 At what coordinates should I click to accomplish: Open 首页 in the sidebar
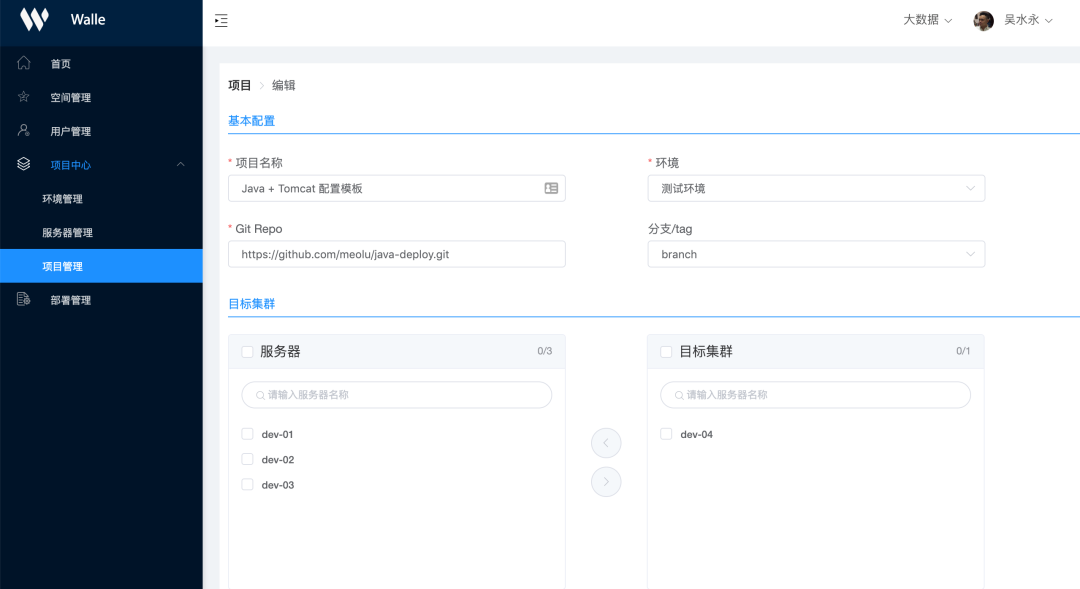[x=101, y=63]
